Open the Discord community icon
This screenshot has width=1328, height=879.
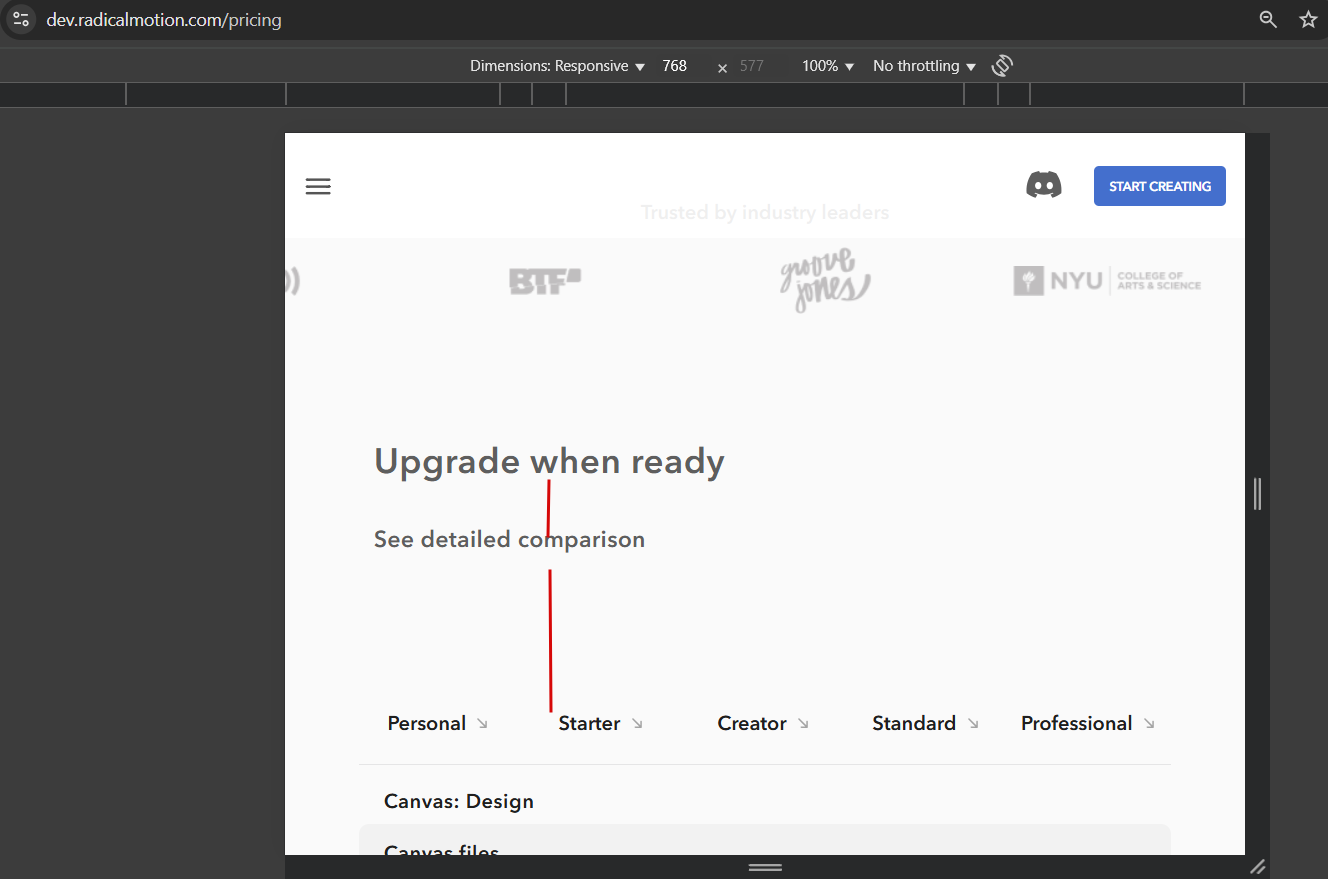click(x=1044, y=185)
